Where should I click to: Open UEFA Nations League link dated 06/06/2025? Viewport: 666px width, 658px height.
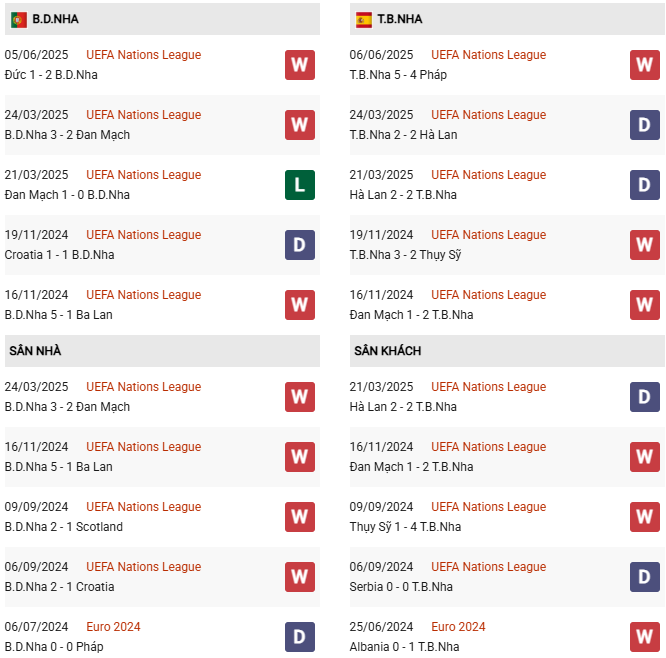point(488,55)
